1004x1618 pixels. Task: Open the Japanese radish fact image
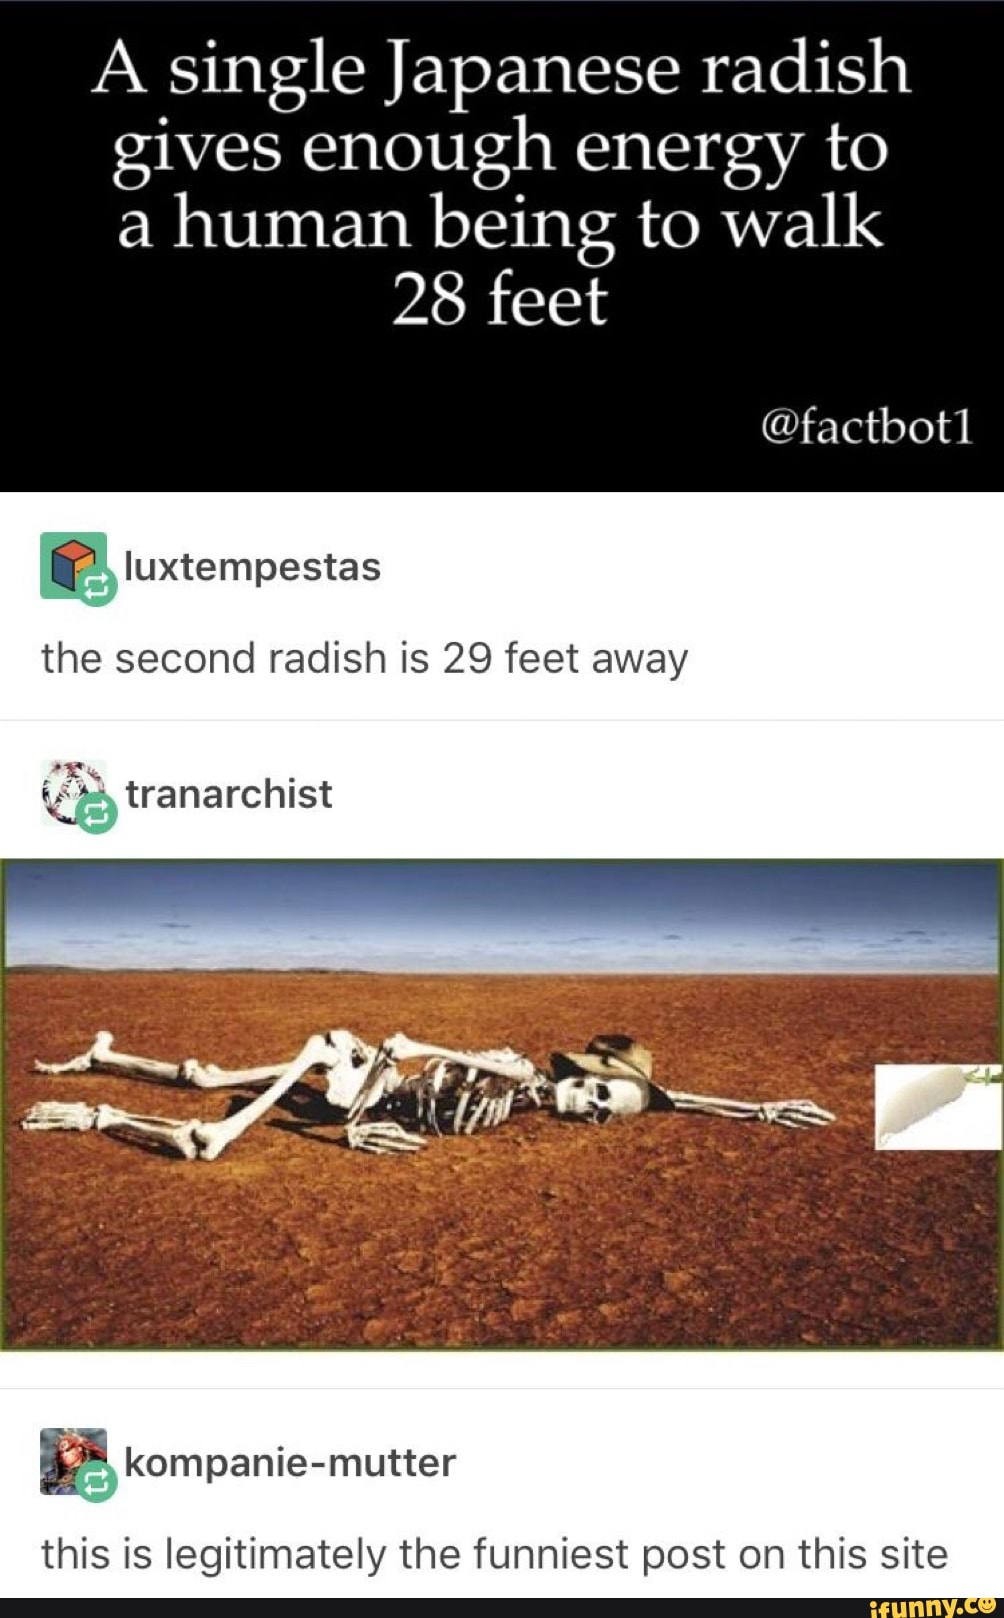(x=502, y=246)
